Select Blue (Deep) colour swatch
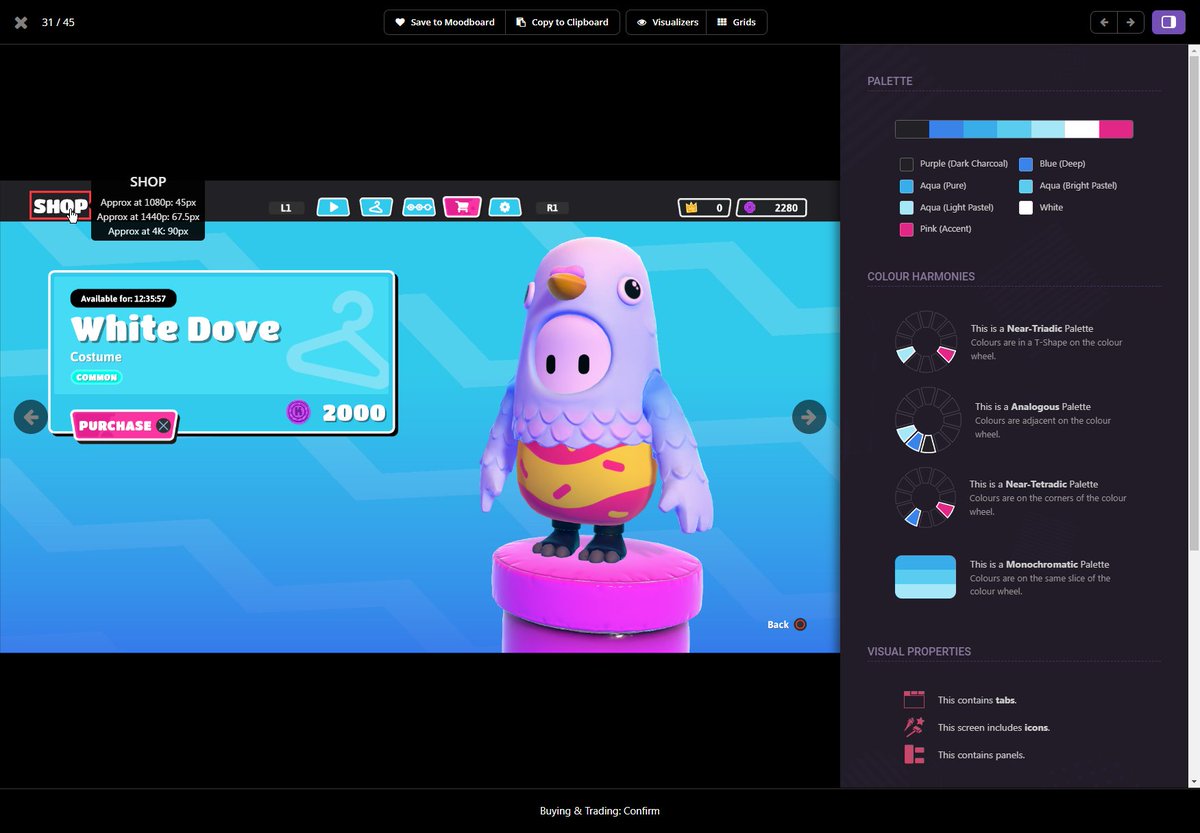Image resolution: width=1200 pixels, height=833 pixels. coord(1026,164)
